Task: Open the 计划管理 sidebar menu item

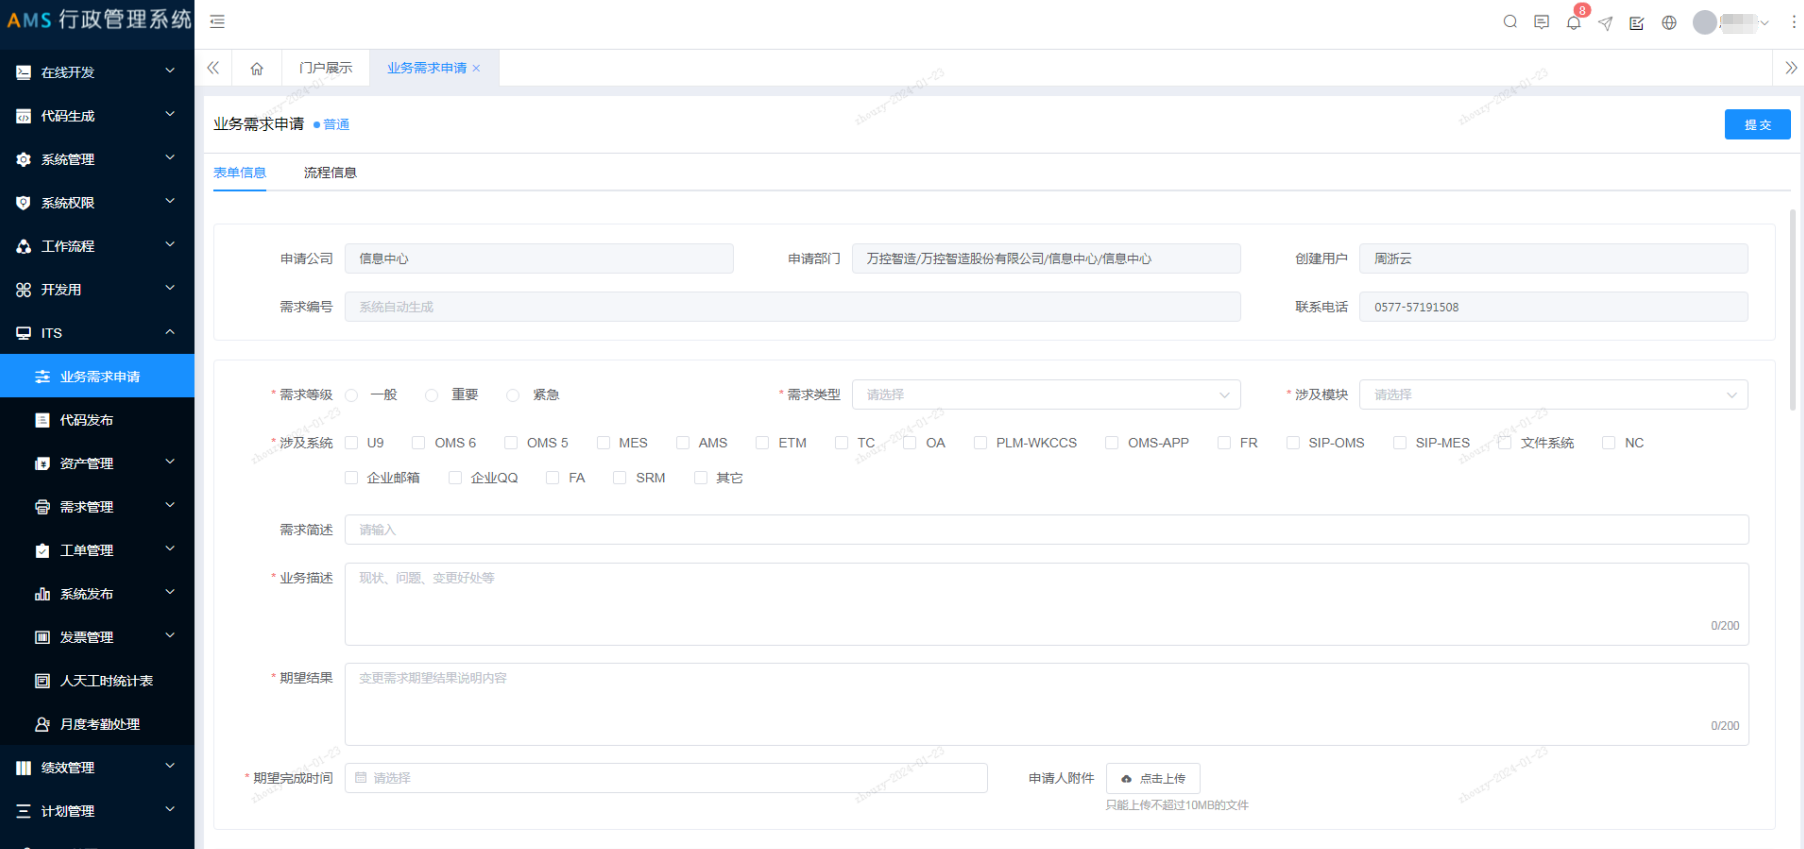Action: point(97,811)
